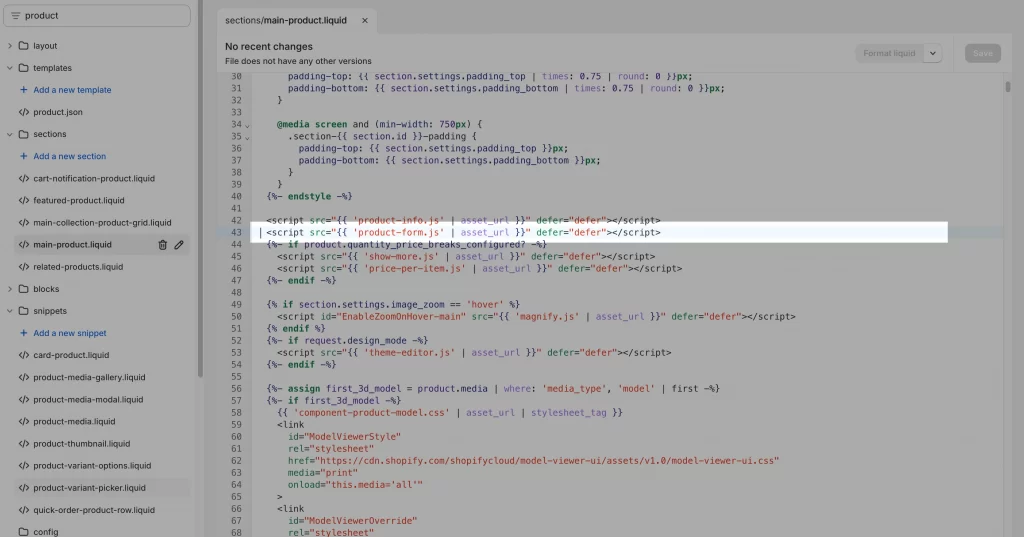Image resolution: width=1024 pixels, height=537 pixels.
Task: Click the blocks folder icon
Action: [x=24, y=289]
